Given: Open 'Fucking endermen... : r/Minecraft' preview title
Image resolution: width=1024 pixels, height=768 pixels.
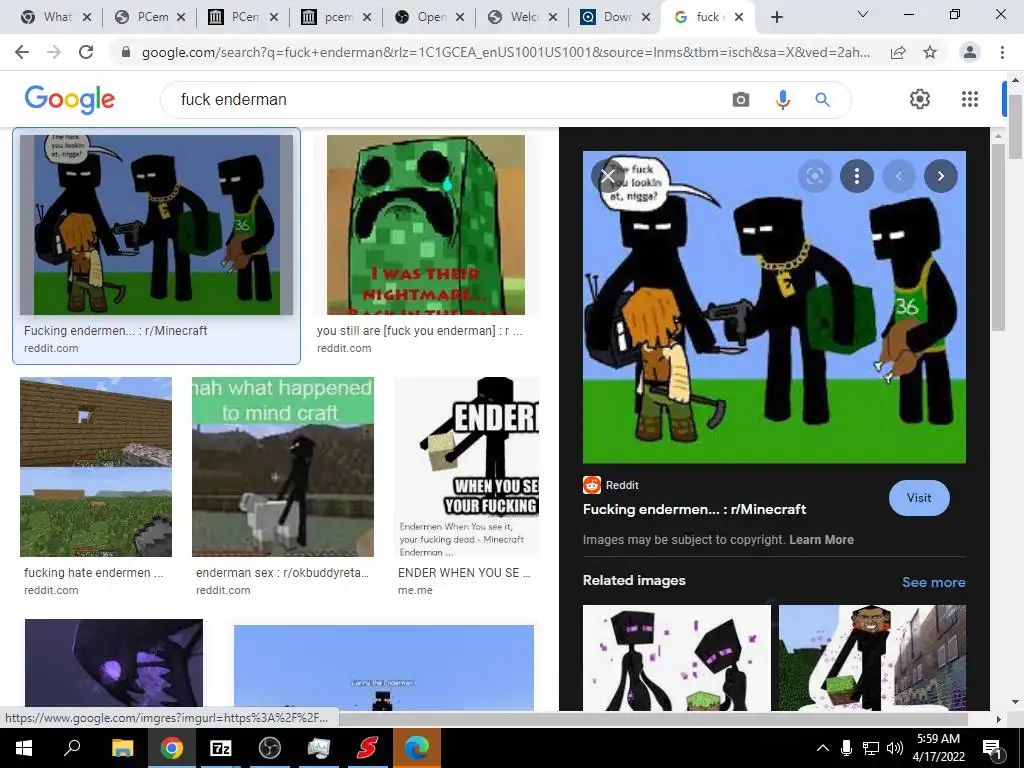Looking at the screenshot, I should (x=694, y=509).
